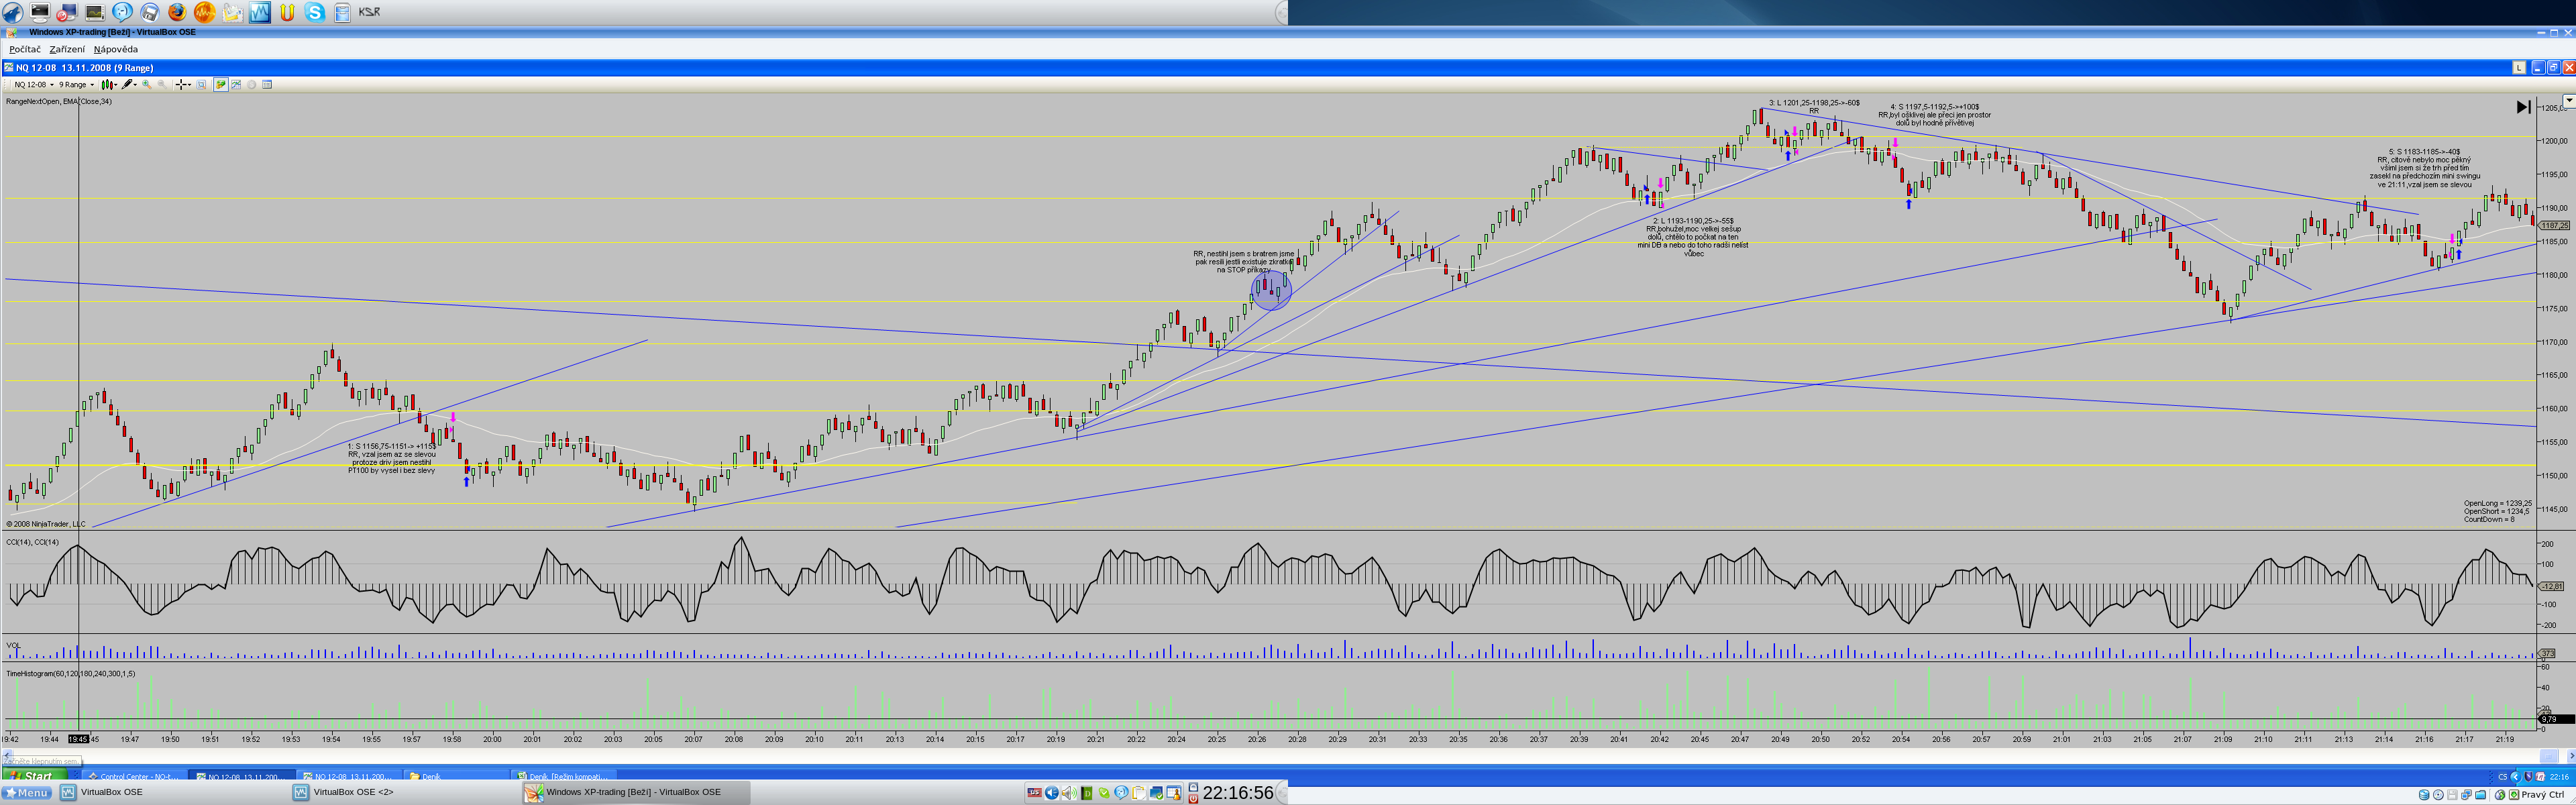Open the drawing tools pen dropdown
2576x805 pixels.
pyautogui.click(x=135, y=85)
